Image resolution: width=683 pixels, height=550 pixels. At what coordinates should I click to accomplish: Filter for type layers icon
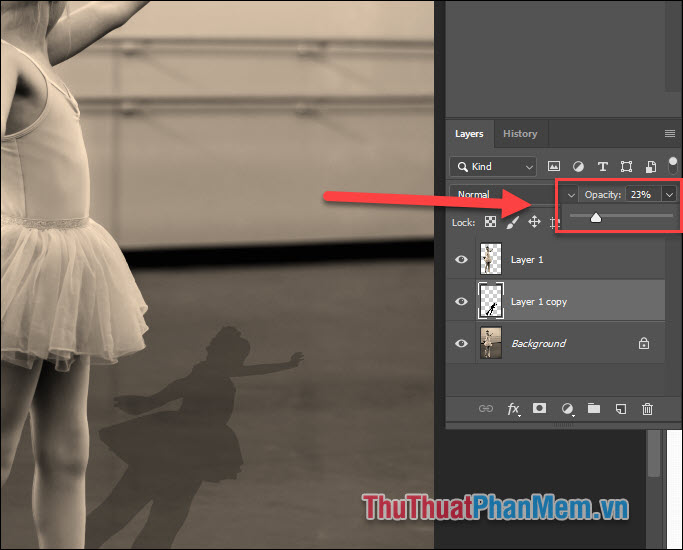[x=602, y=166]
